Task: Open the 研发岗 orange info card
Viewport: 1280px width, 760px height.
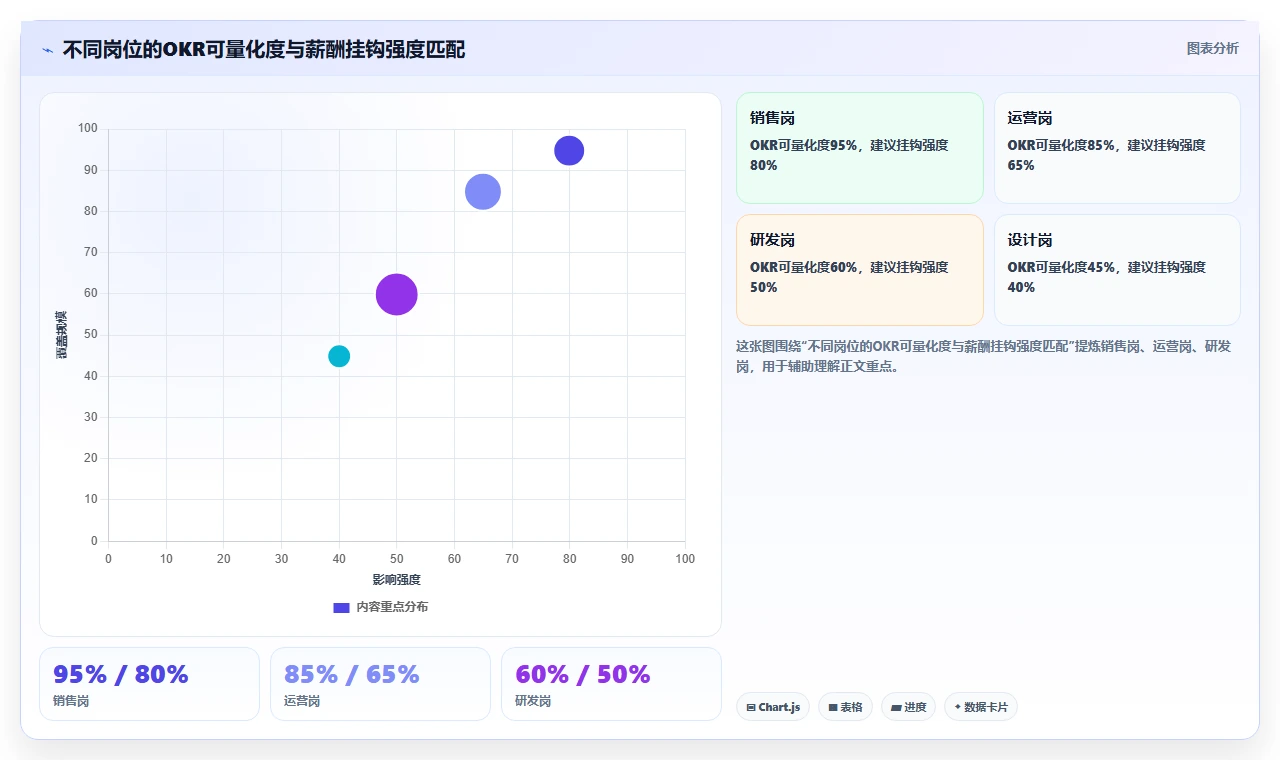Action: pyautogui.click(x=860, y=270)
